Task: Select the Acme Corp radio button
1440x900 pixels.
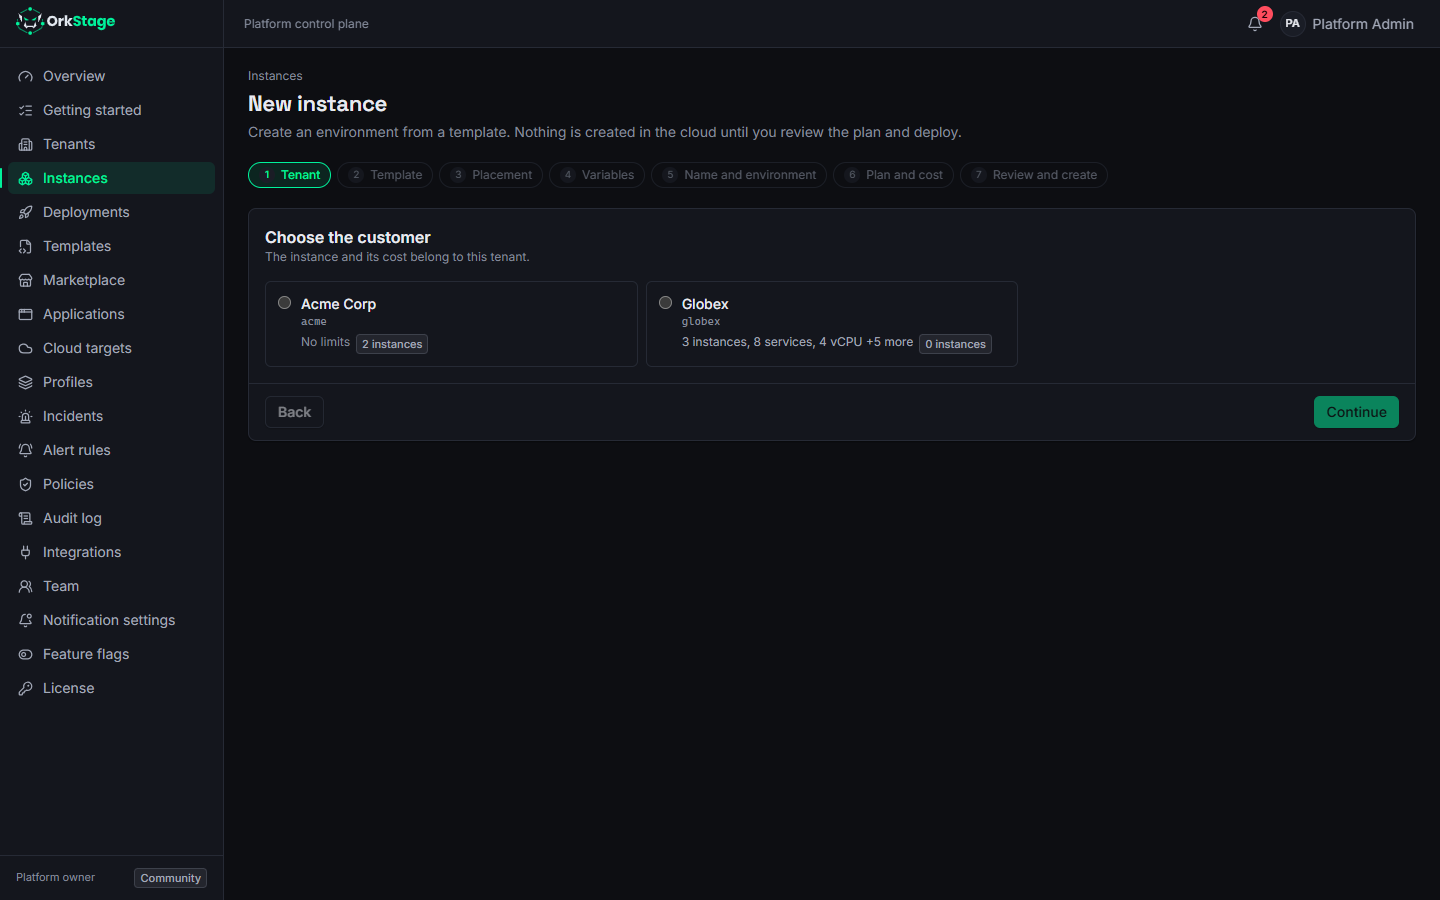Action: click(284, 303)
